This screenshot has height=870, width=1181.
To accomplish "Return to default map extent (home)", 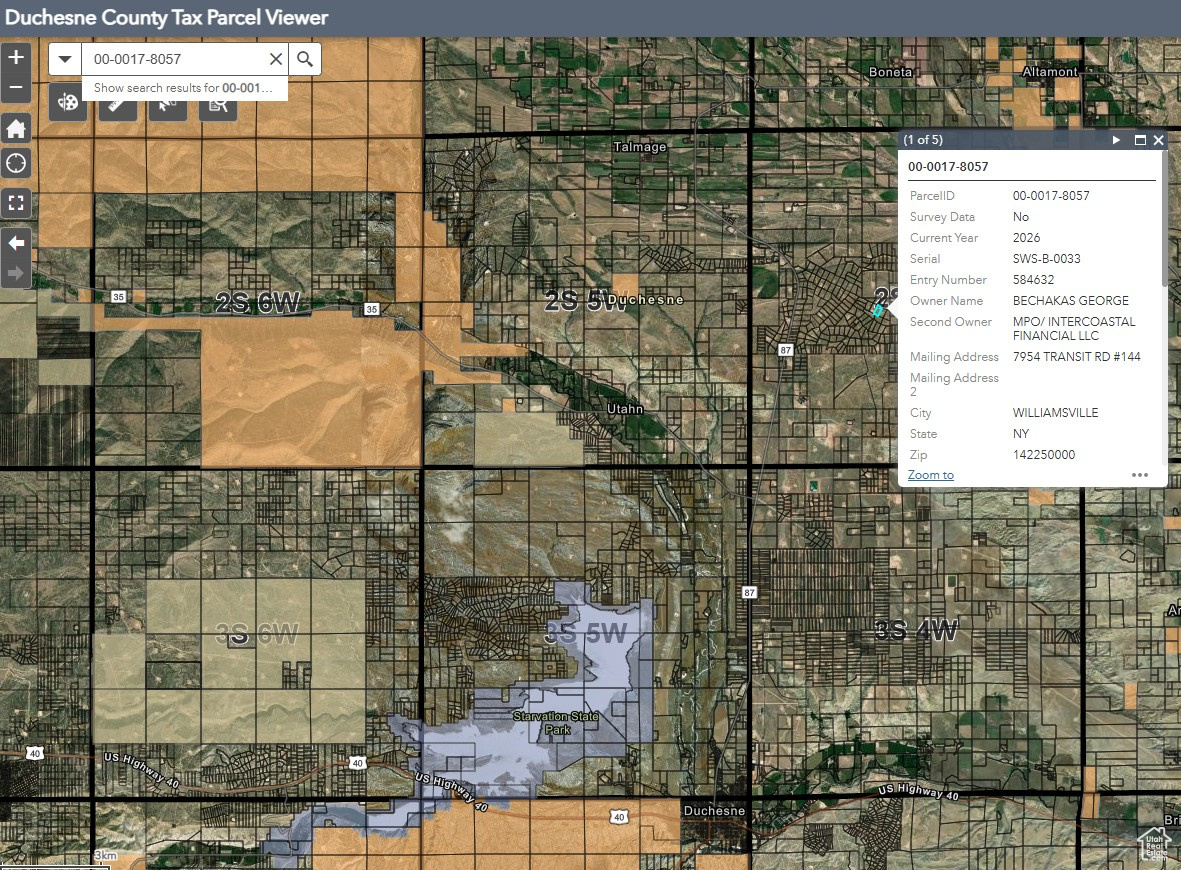I will 16,129.
